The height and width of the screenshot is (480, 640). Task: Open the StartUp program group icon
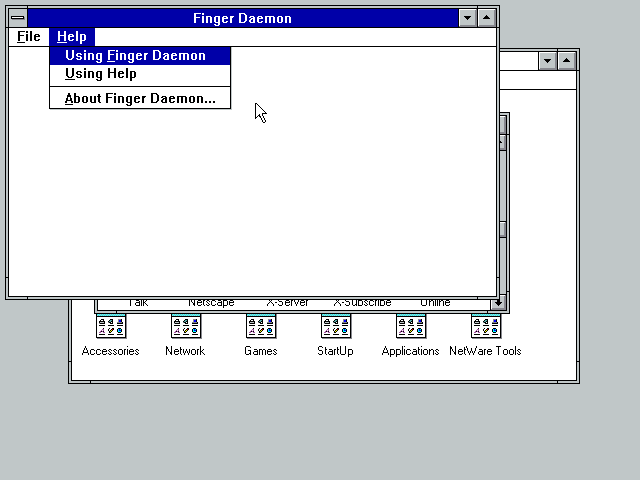coord(336,326)
